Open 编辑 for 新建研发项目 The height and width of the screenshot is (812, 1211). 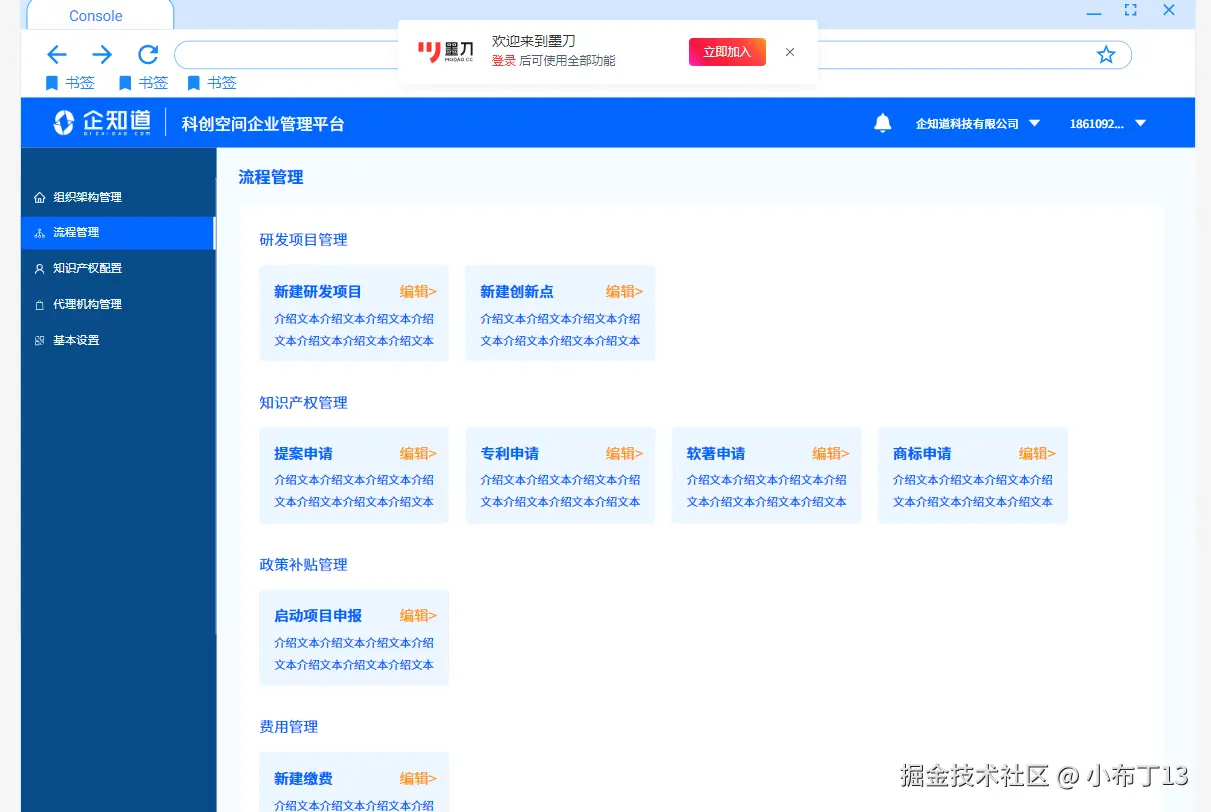click(x=419, y=291)
